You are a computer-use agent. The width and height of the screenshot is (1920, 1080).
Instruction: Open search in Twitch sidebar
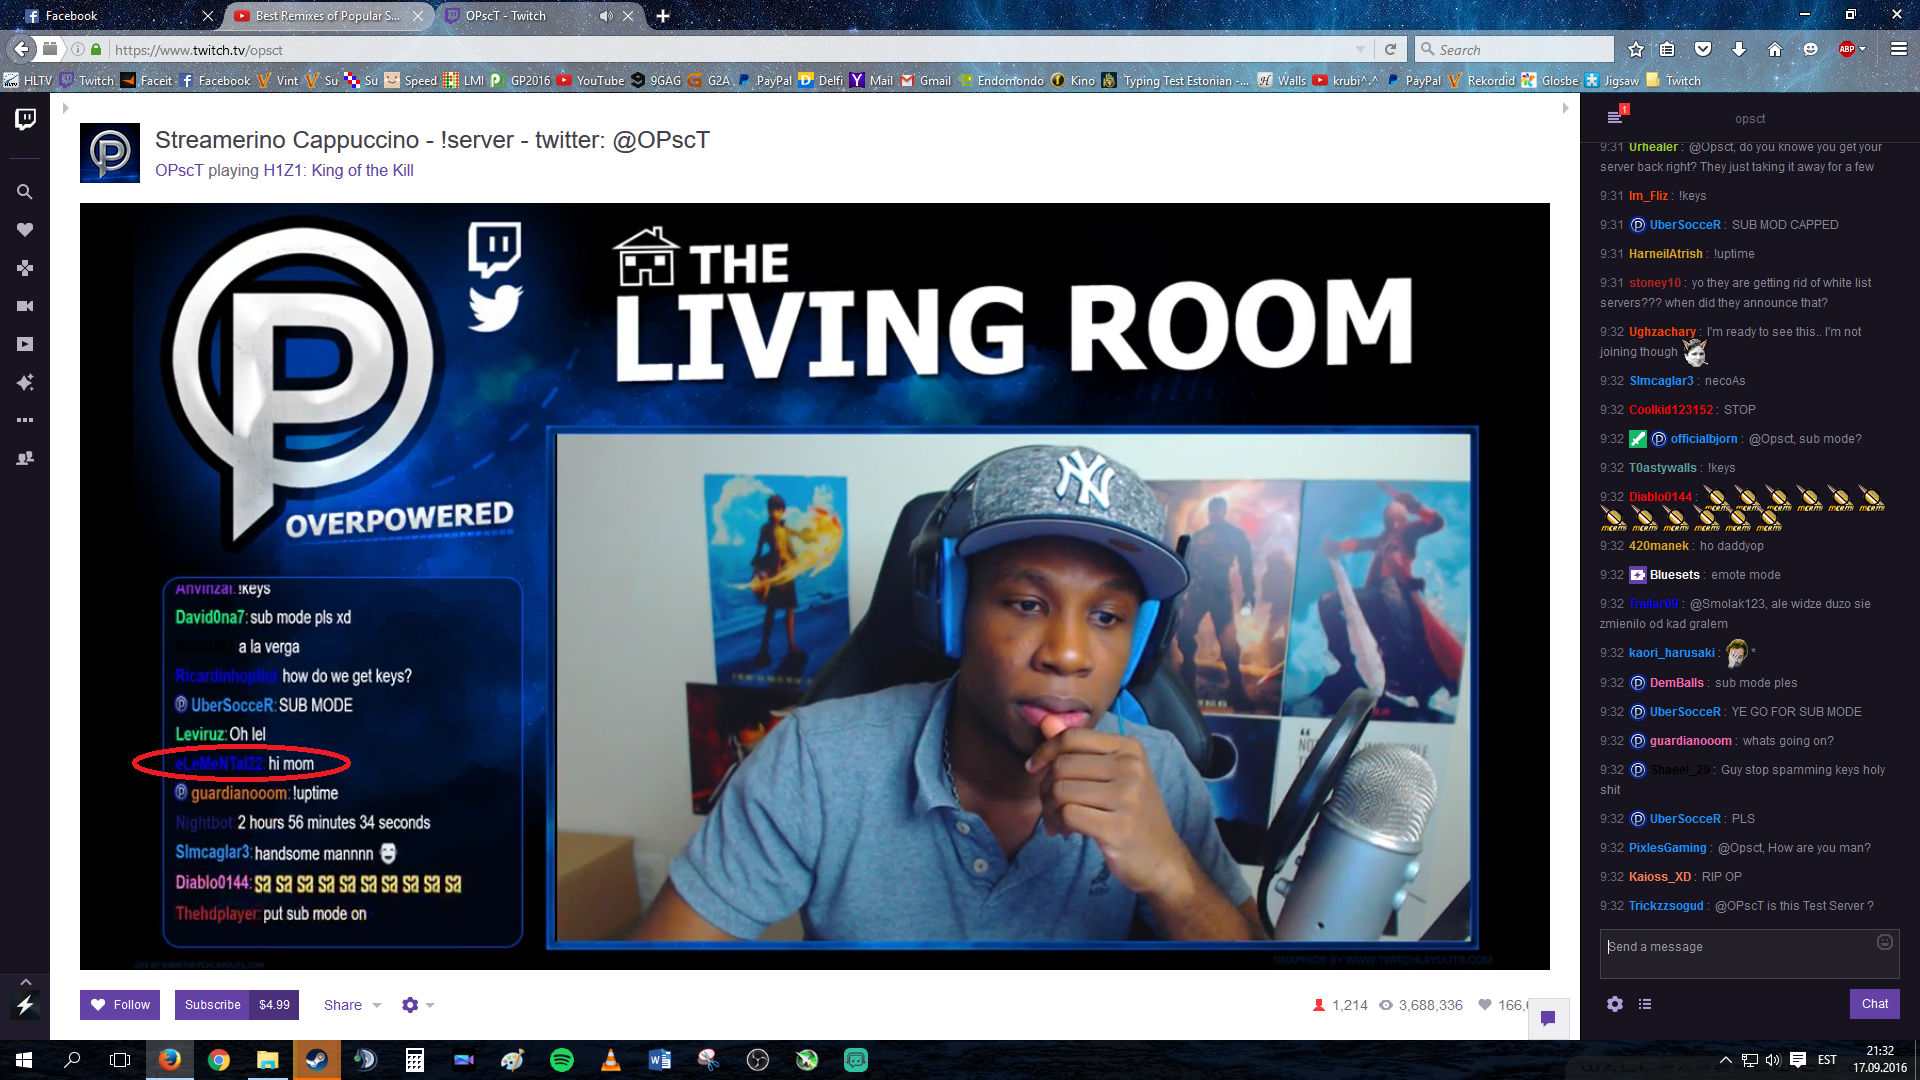point(25,192)
